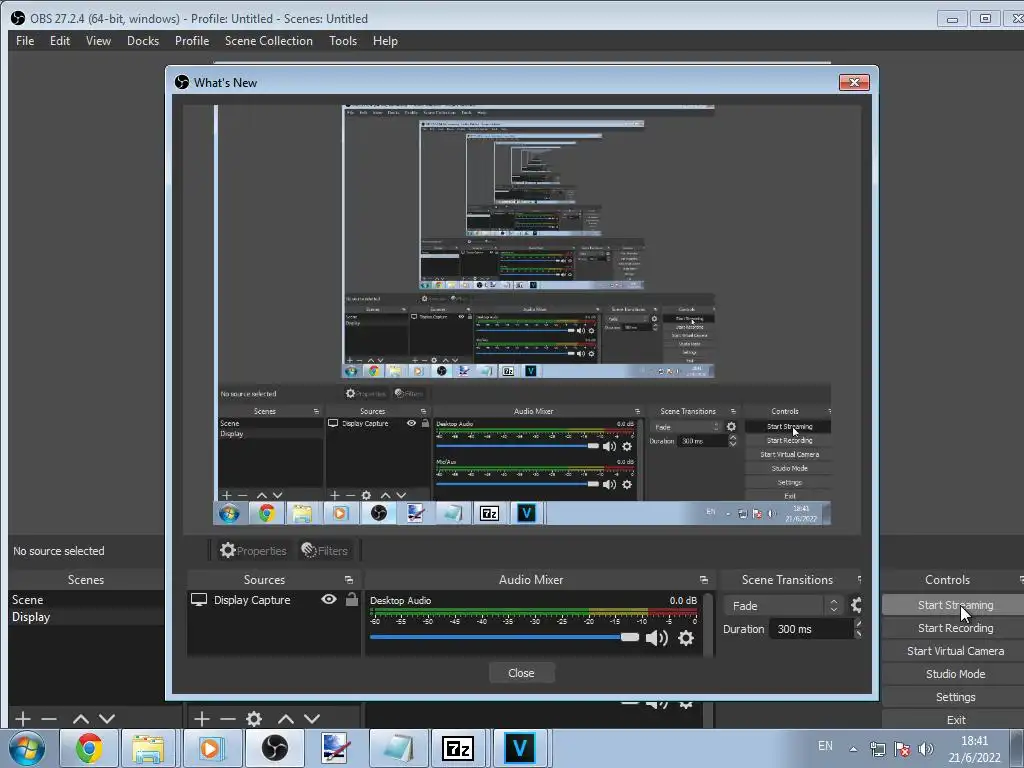Open the Scene Collection menu

[268, 40]
